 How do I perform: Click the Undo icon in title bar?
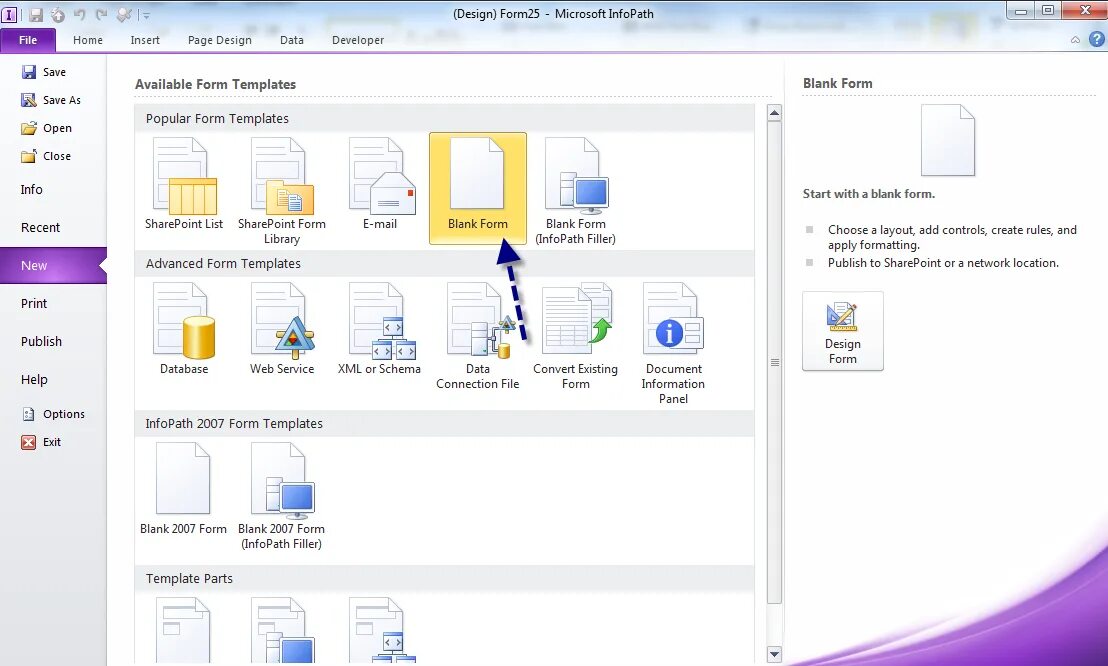click(79, 14)
